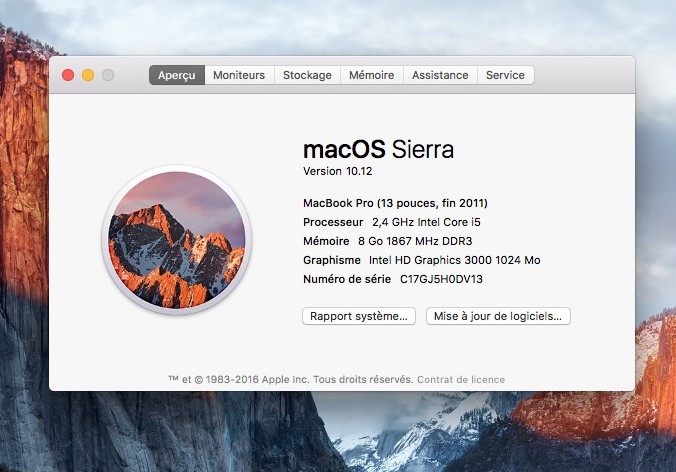The width and height of the screenshot is (676, 472).
Task: Click the 8 Go 1867 MHz DDR3 value
Action: pyautogui.click(x=415, y=241)
